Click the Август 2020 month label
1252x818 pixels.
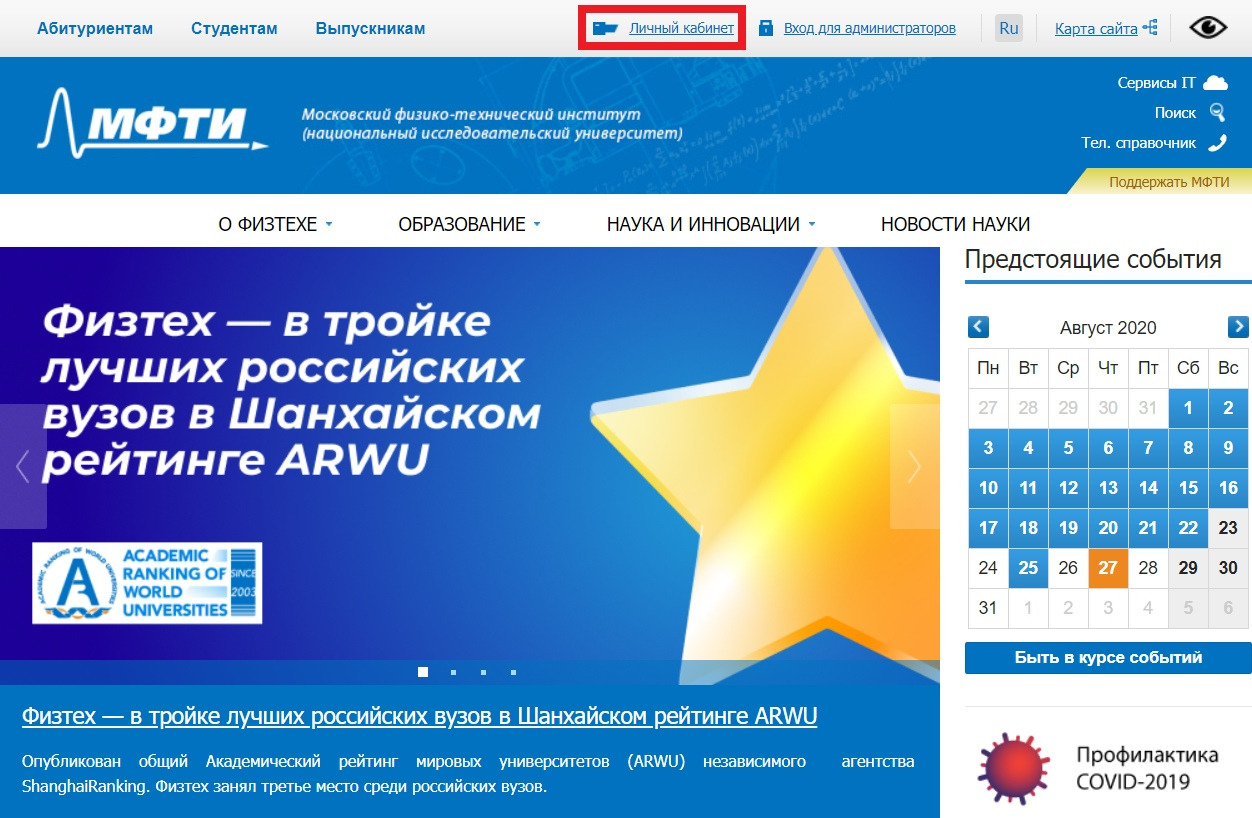1108,327
